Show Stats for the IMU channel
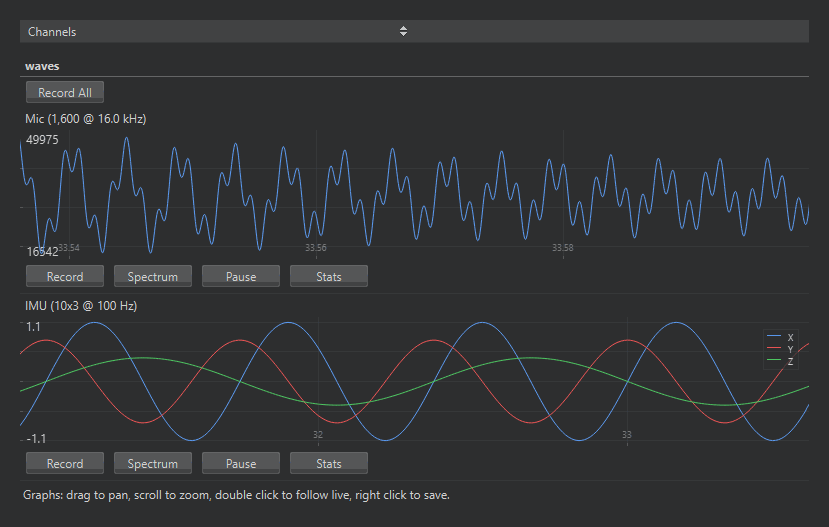Image resolution: width=829 pixels, height=527 pixels. (x=329, y=464)
